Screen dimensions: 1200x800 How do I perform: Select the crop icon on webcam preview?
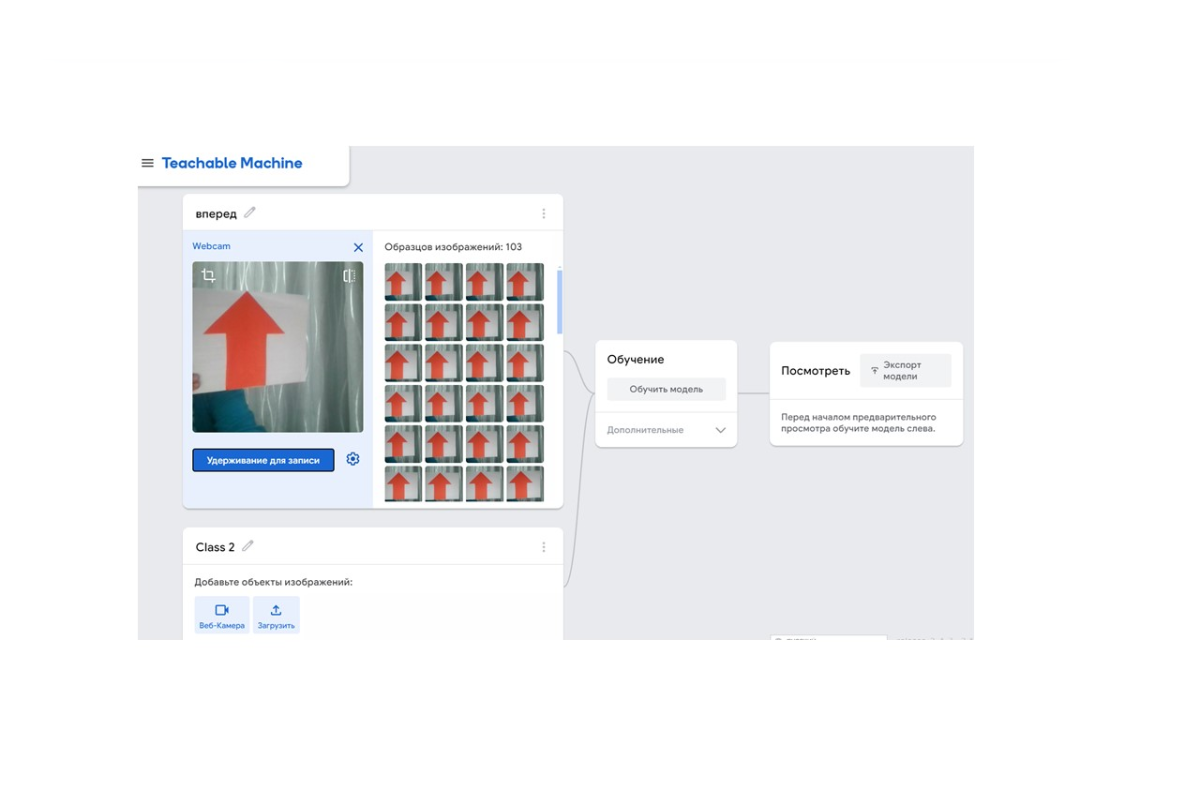pos(208,276)
